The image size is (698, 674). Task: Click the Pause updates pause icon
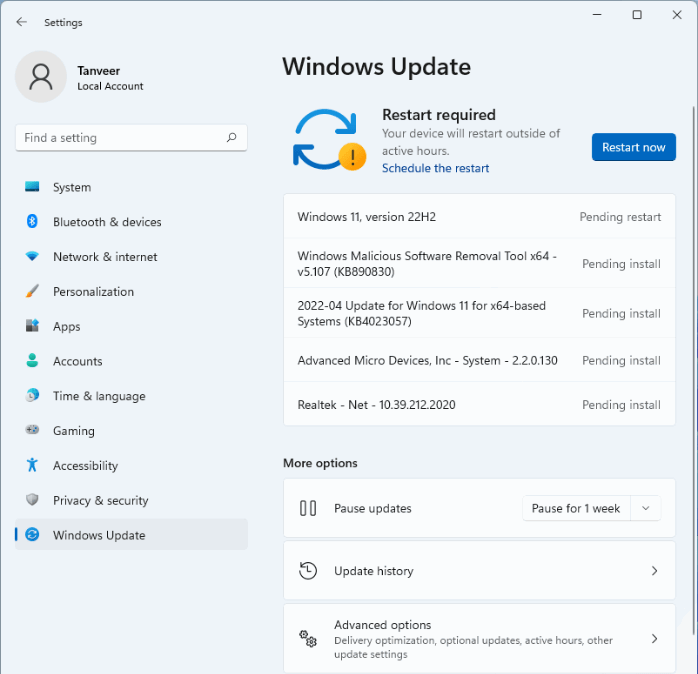click(x=308, y=508)
